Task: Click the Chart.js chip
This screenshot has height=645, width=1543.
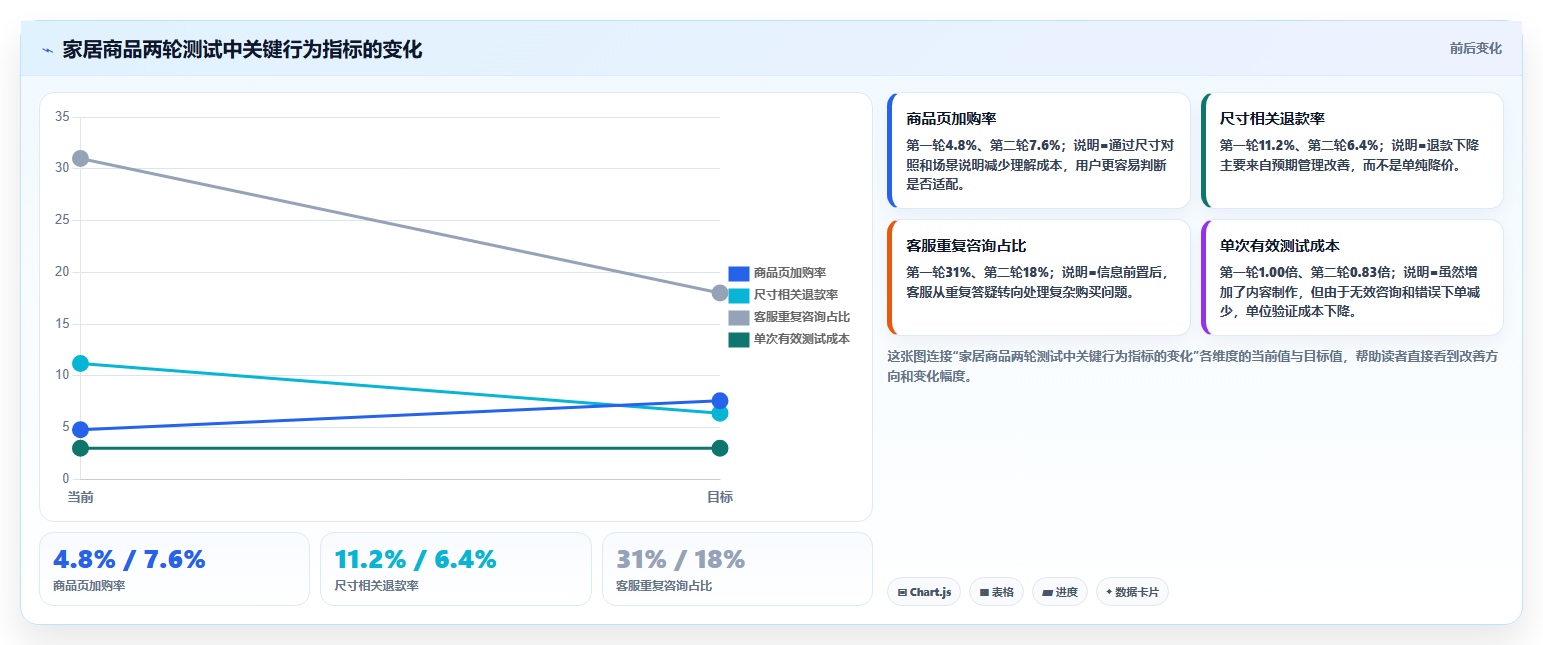Action: click(x=924, y=592)
